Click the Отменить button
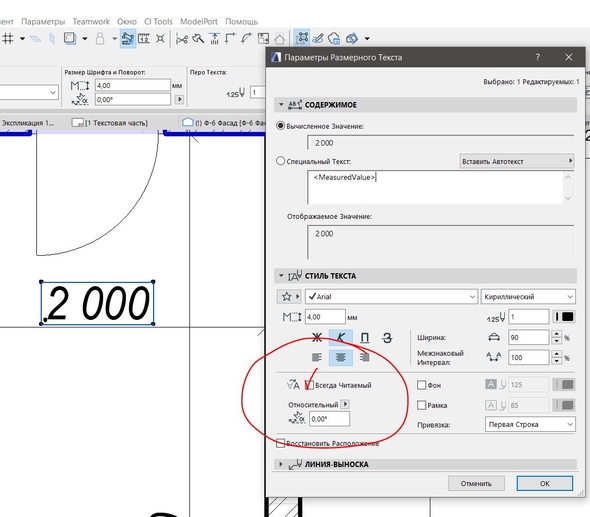Screen dimensions: 590x517 [476, 484]
